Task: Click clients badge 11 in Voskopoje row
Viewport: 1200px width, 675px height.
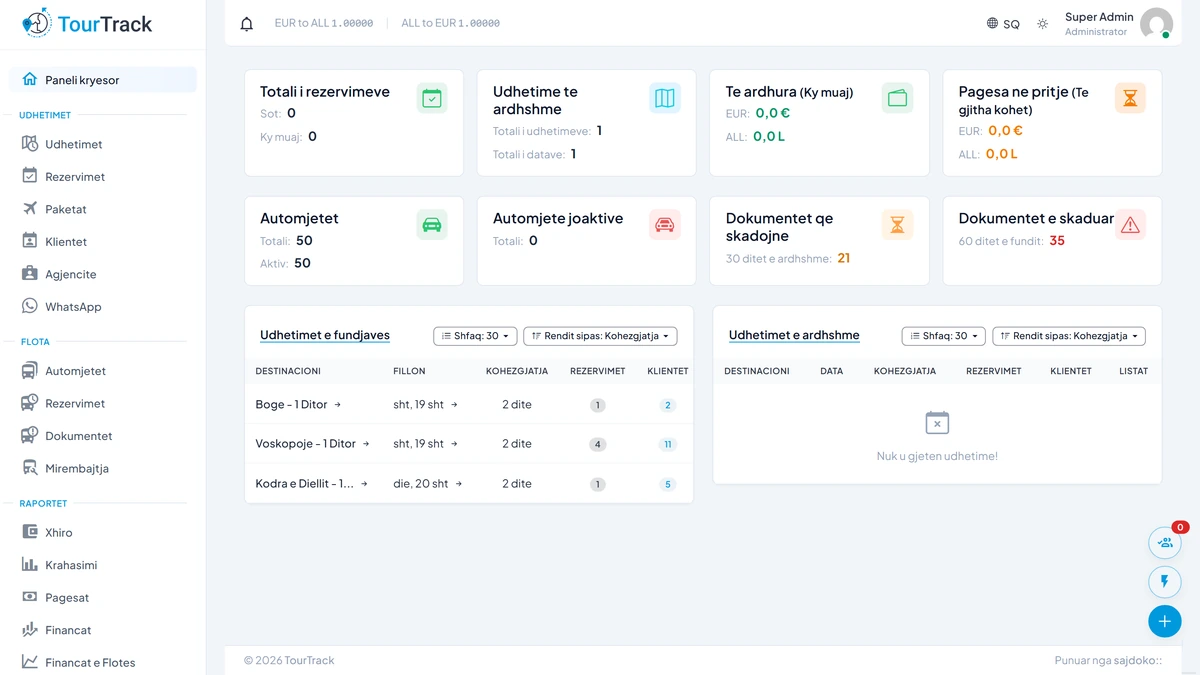Action: point(668,444)
